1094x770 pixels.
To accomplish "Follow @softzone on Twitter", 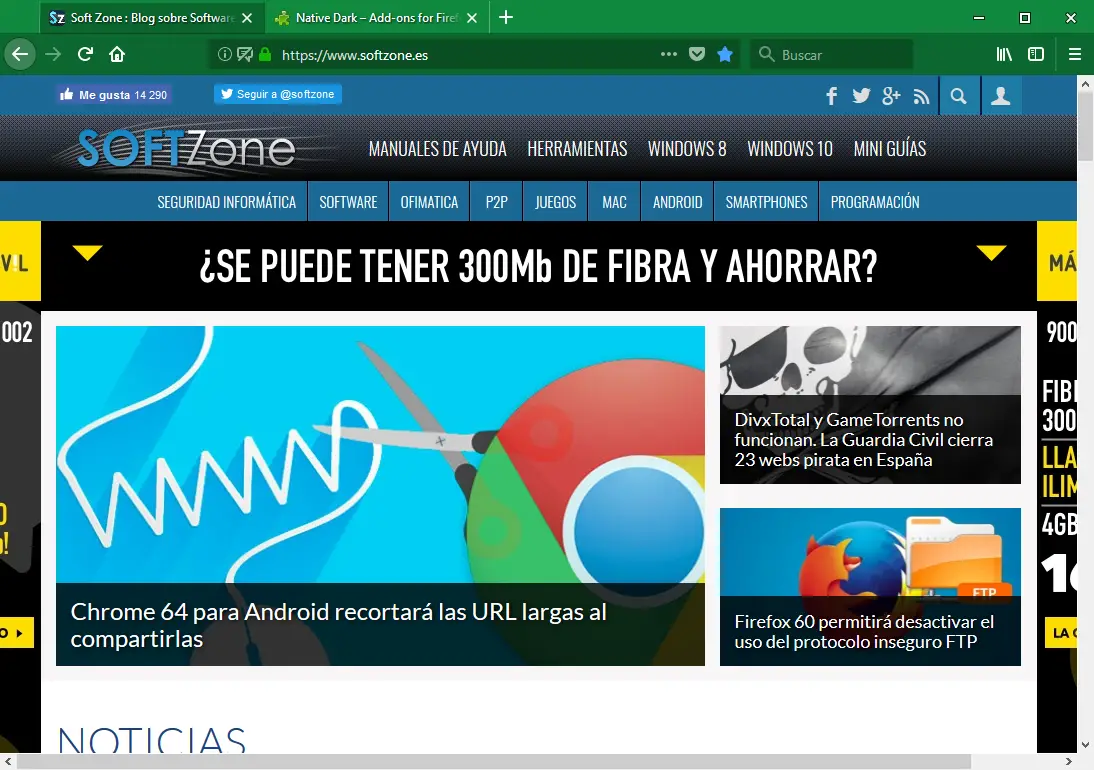I will (278, 94).
